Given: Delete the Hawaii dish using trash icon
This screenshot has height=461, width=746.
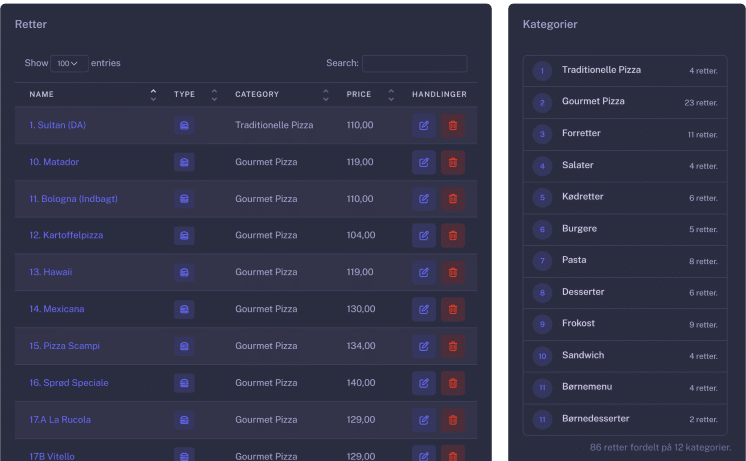Looking at the screenshot, I should pos(453,272).
